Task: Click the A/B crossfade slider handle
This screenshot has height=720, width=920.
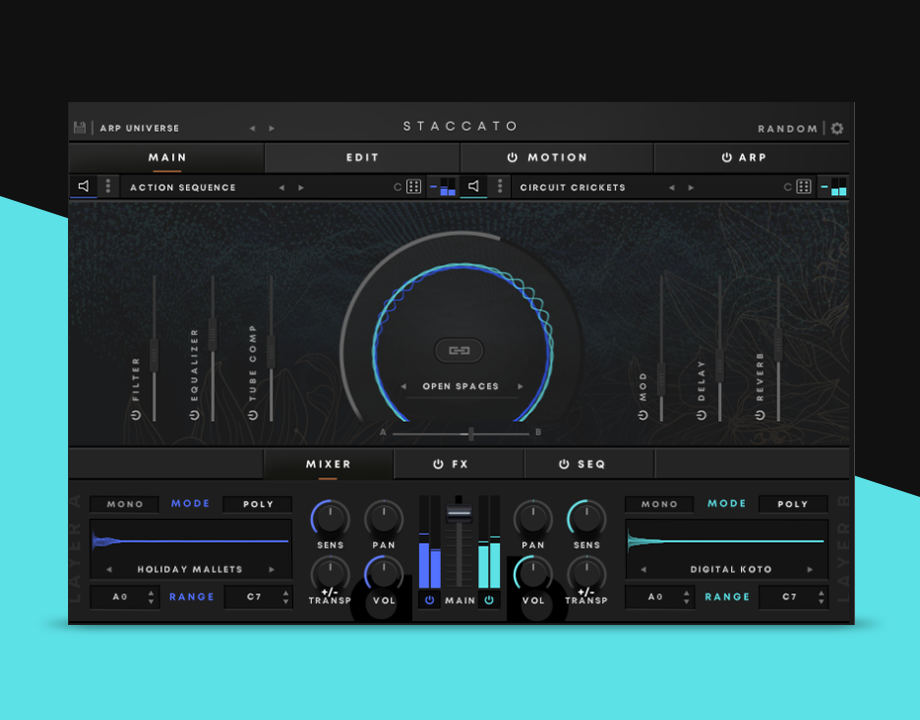Action: [x=470, y=433]
